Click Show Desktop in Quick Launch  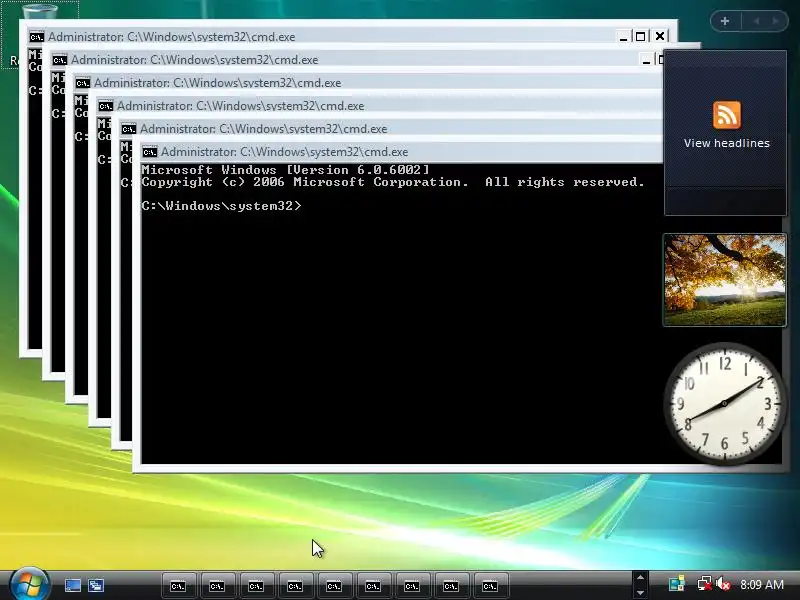click(72, 585)
